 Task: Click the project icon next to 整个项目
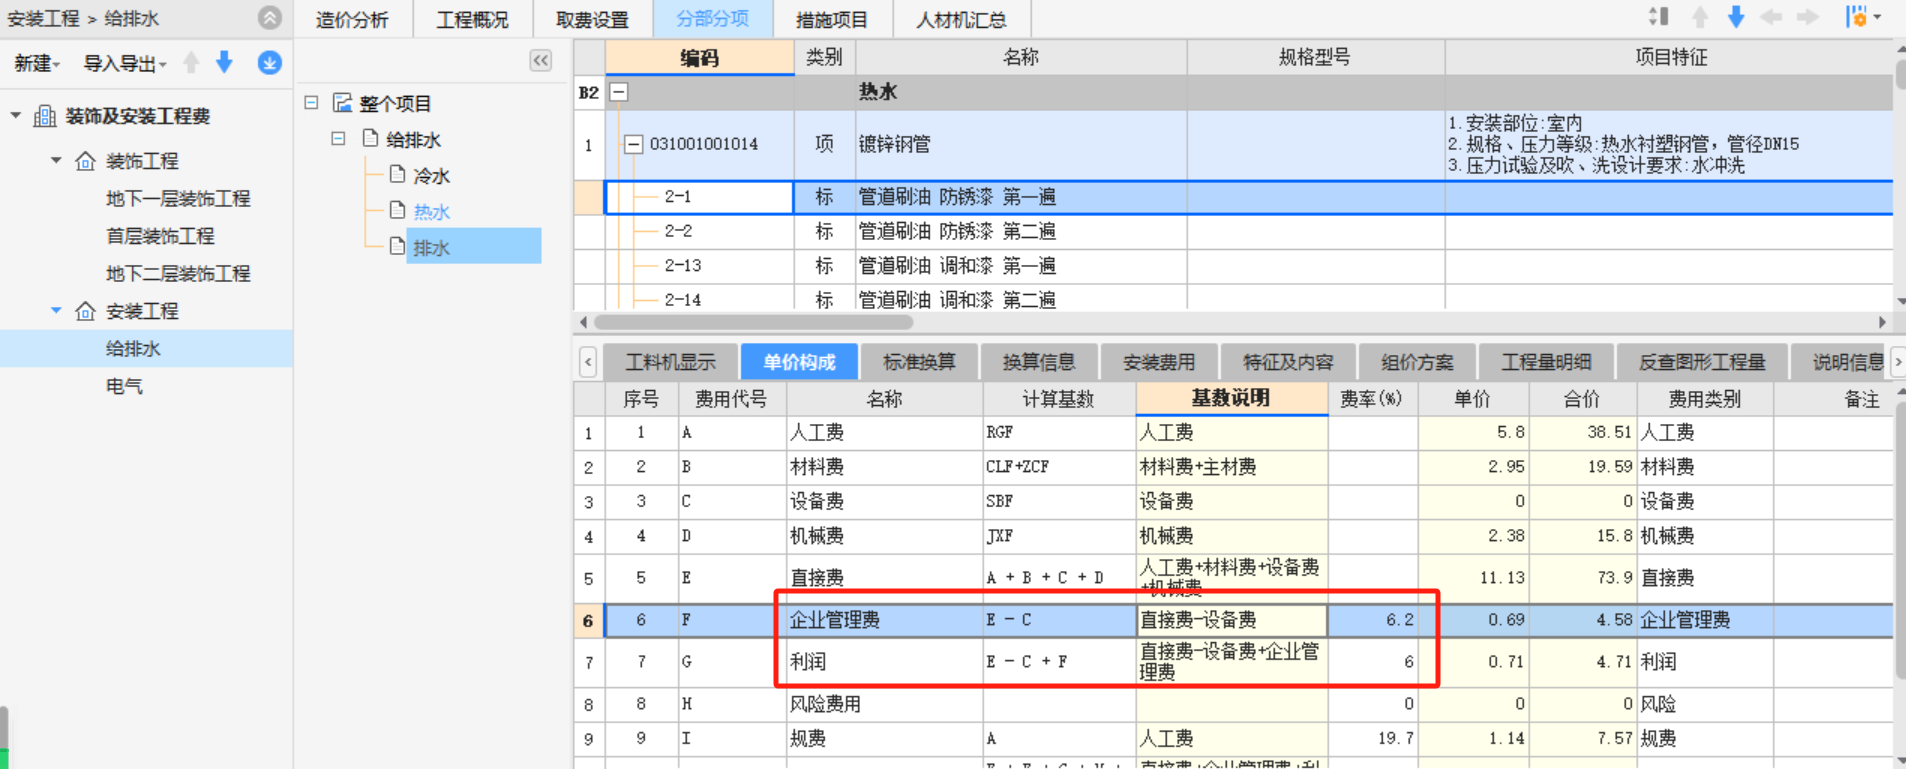[343, 103]
